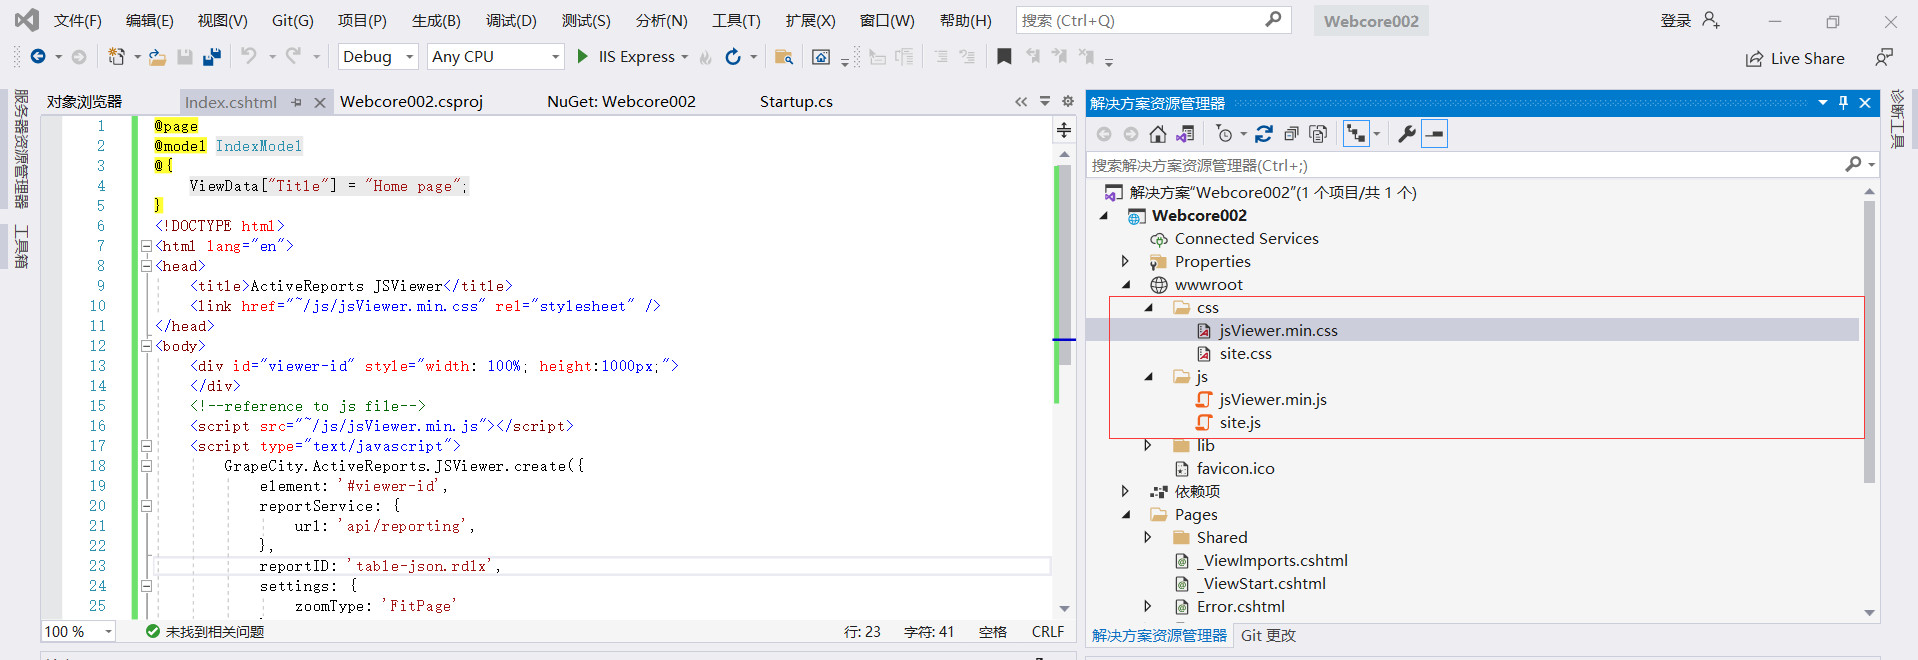Switch to Startup.cs tab

[x=796, y=101]
